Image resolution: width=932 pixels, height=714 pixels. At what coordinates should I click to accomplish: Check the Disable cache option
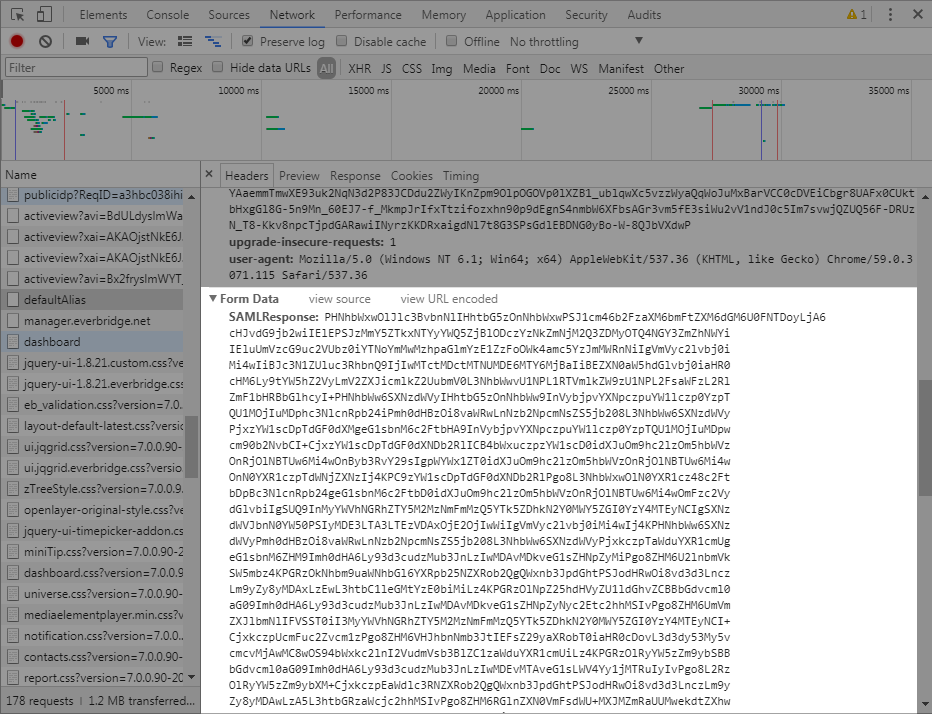[341, 41]
